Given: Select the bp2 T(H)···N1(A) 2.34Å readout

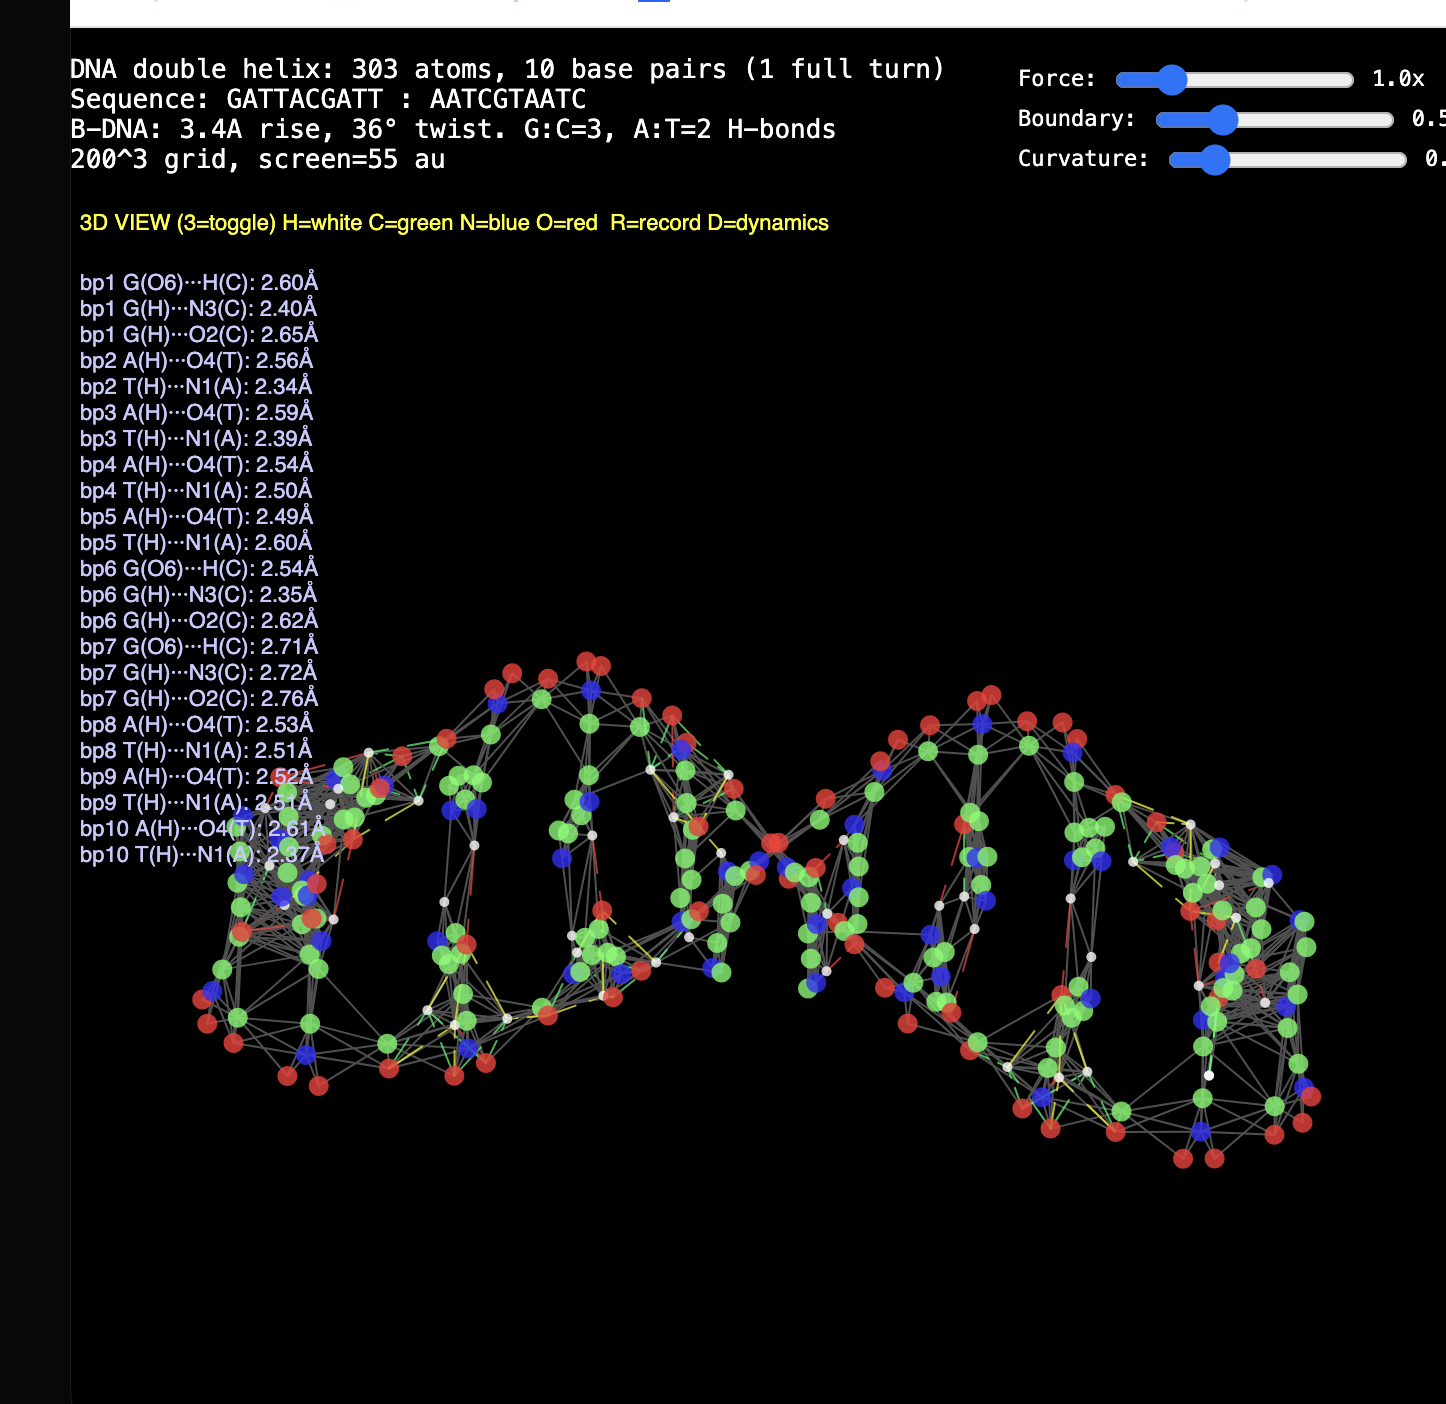Looking at the screenshot, I should (196, 387).
